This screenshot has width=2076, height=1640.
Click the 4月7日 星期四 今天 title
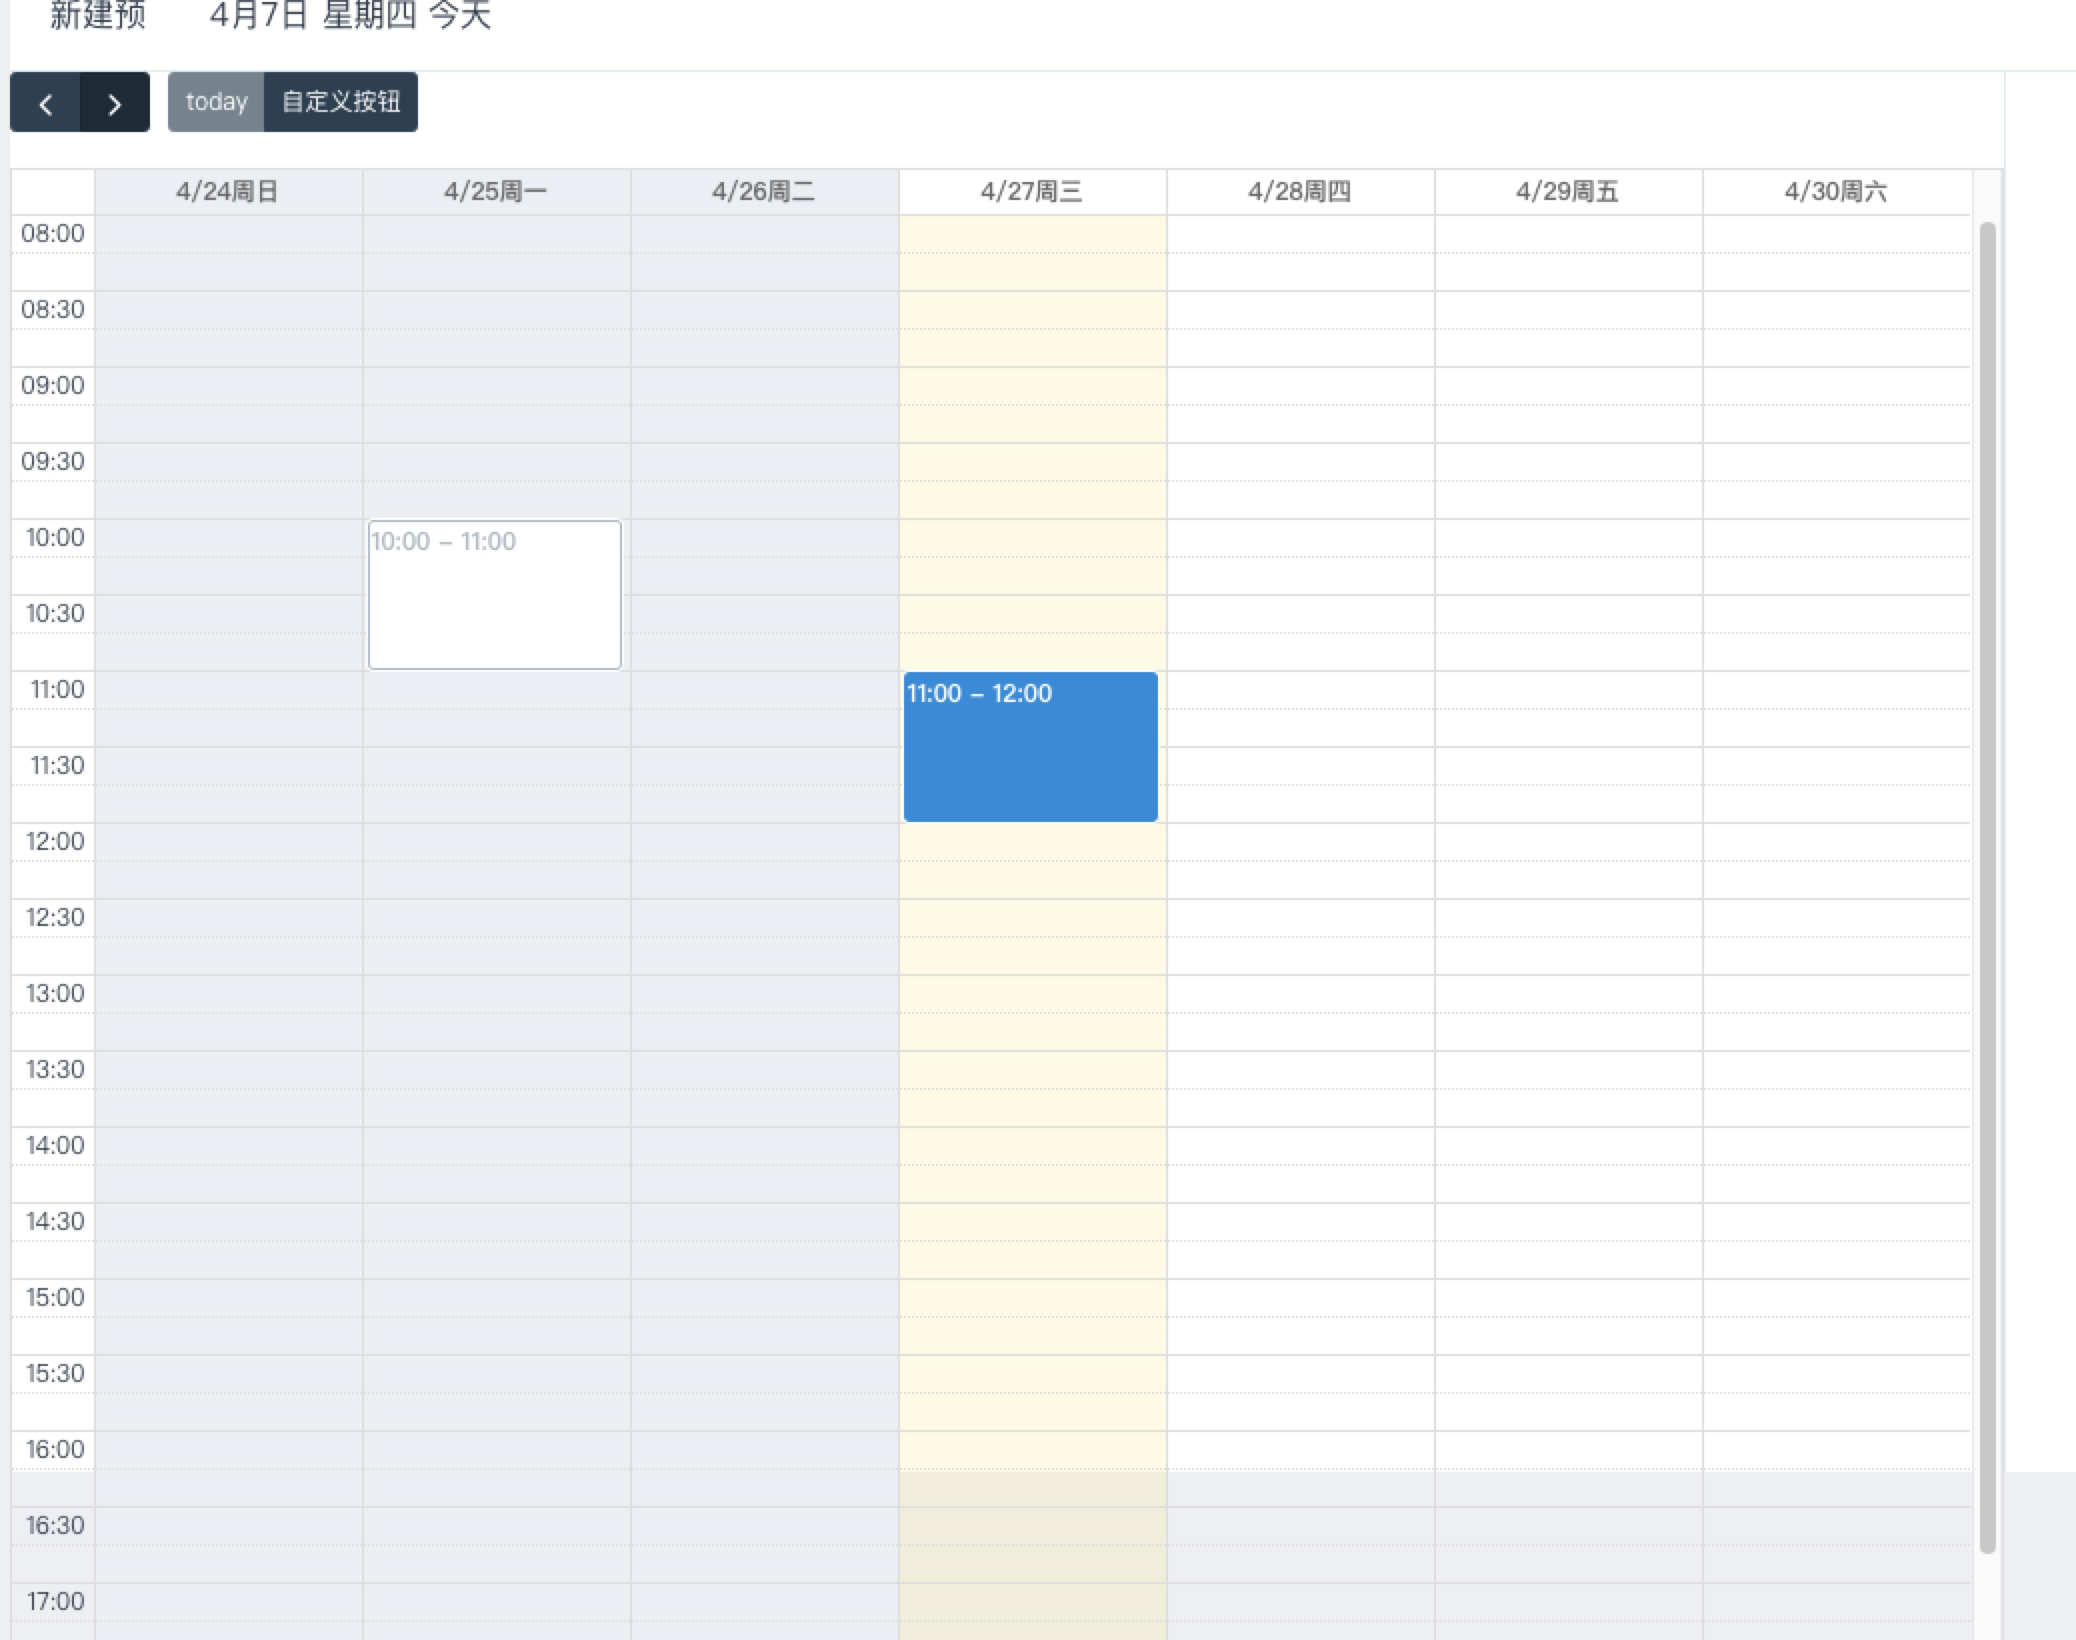[x=352, y=16]
